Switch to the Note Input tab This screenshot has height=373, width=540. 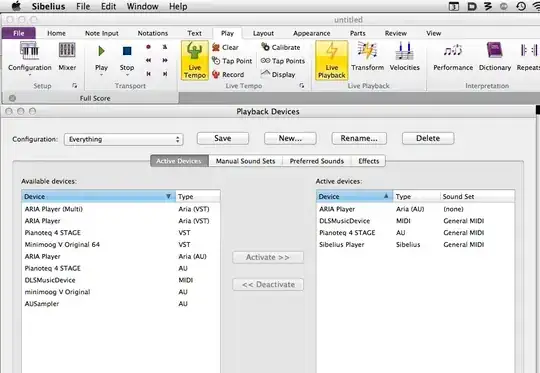[102, 33]
